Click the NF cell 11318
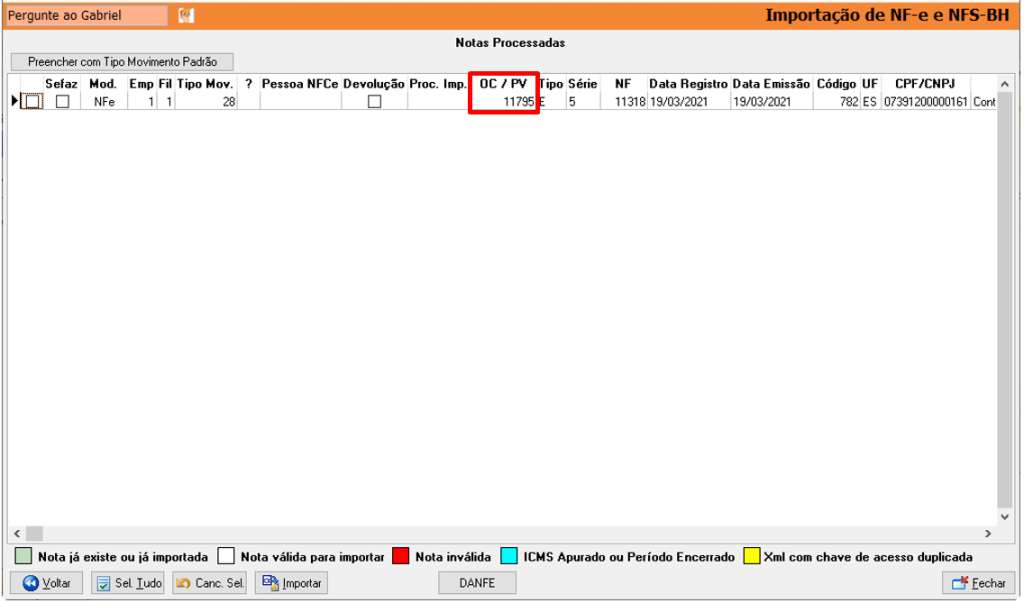 tap(624, 102)
